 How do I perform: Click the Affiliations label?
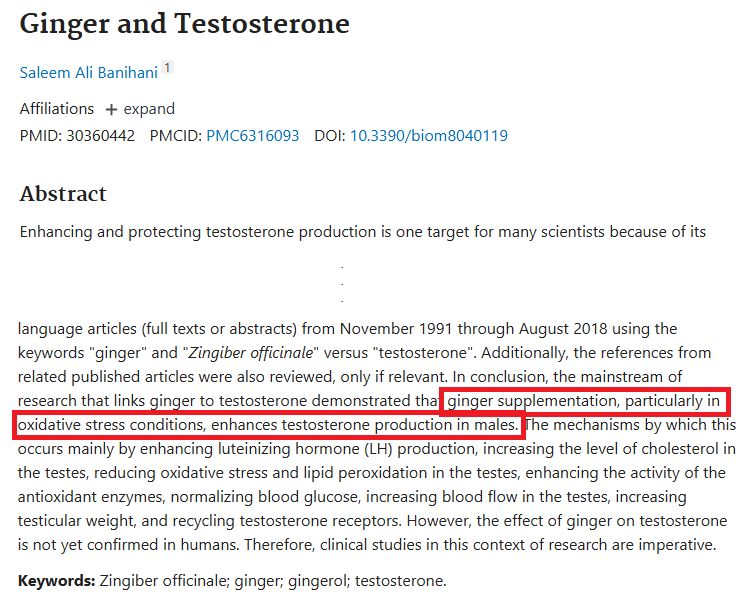[56, 109]
